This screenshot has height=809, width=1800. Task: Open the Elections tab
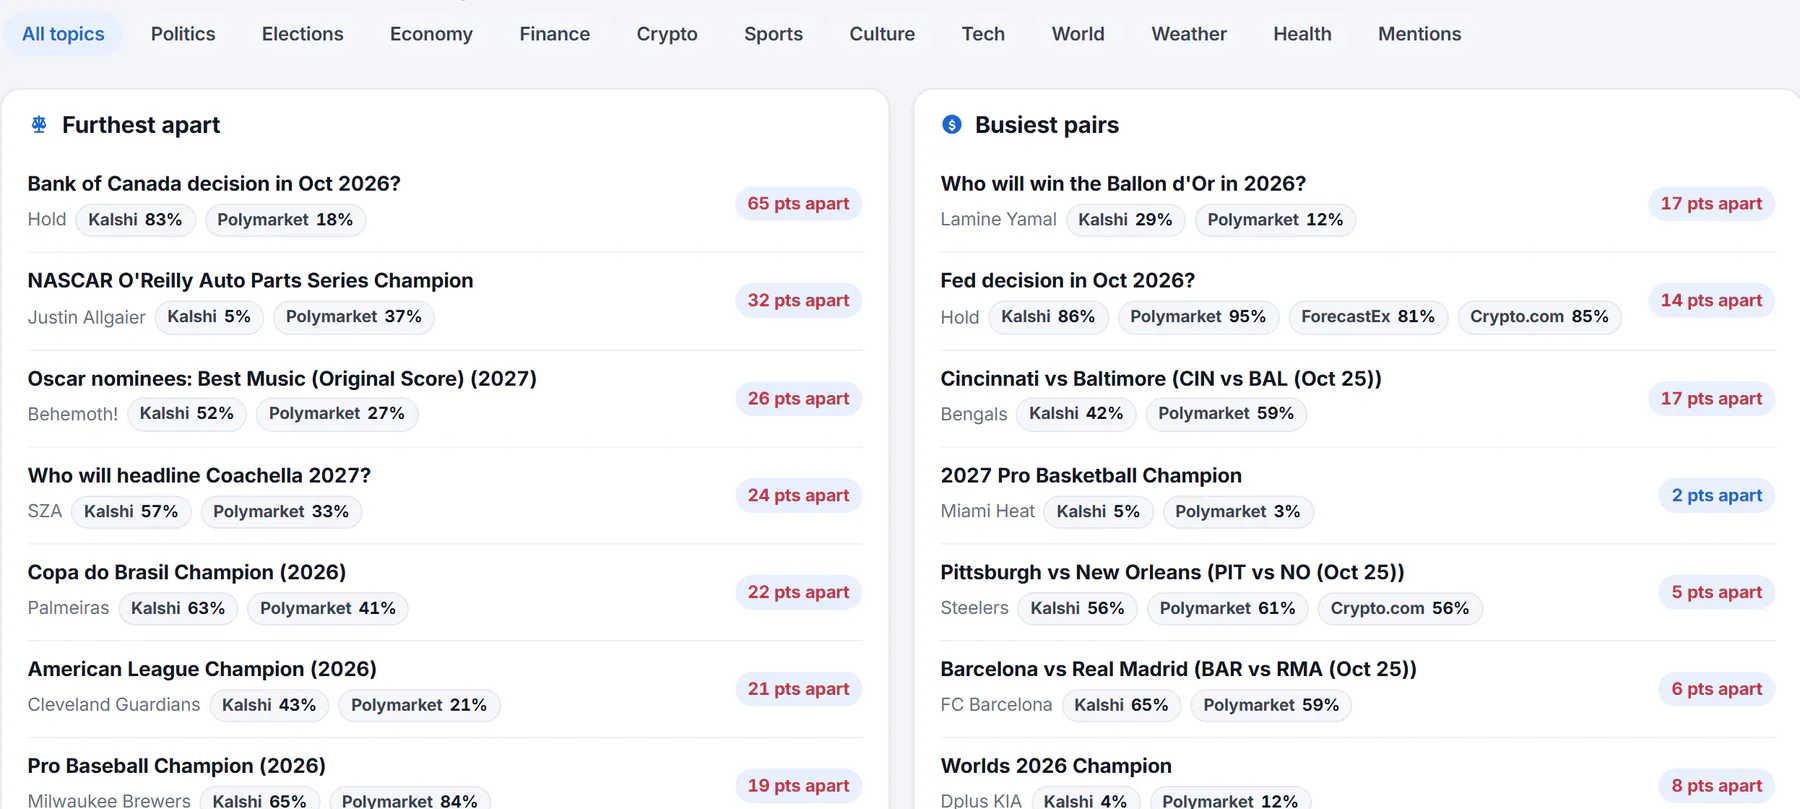[303, 34]
